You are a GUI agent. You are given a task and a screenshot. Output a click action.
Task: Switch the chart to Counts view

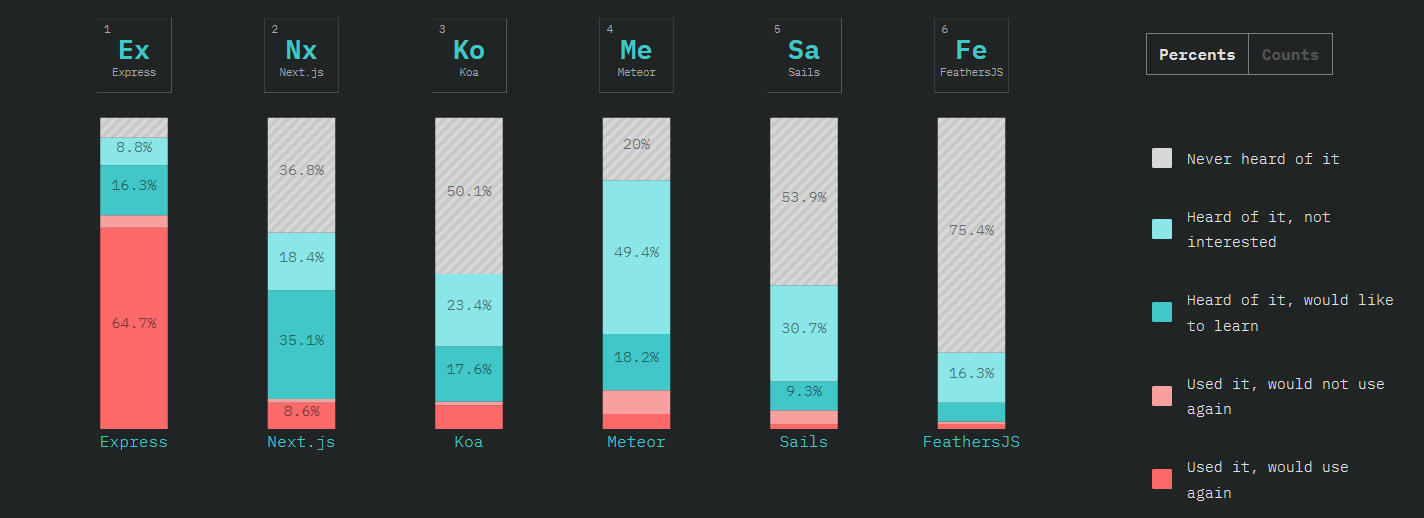tap(1290, 55)
